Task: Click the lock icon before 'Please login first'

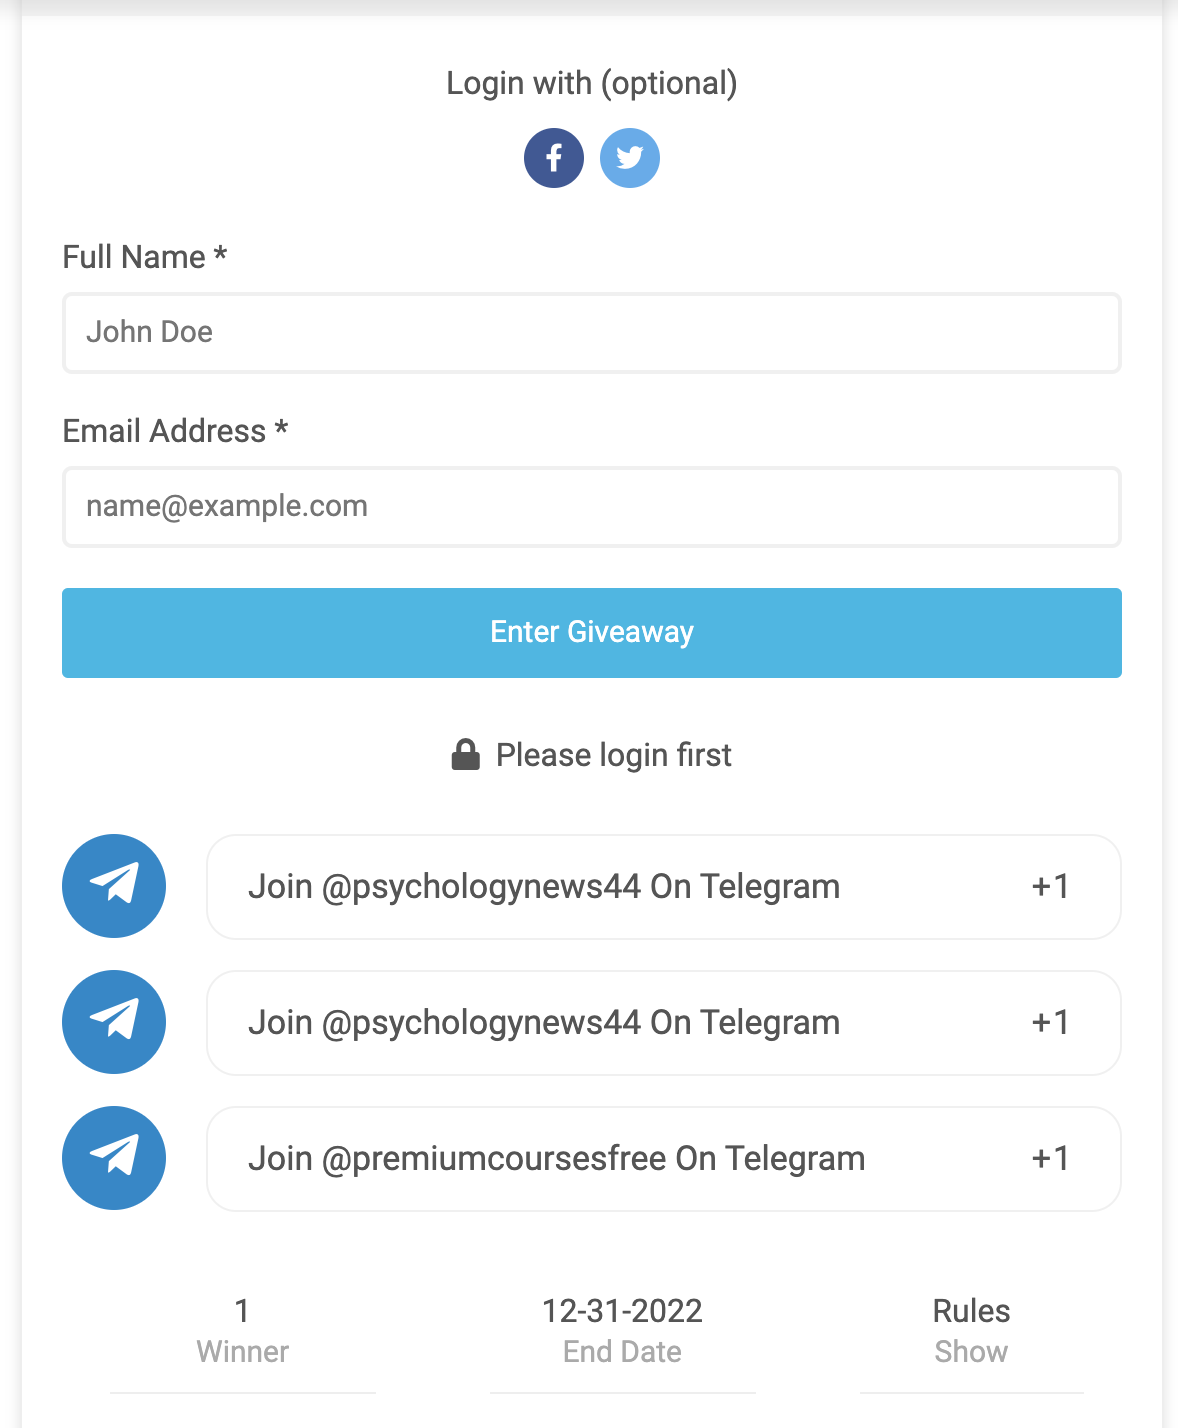Action: tap(466, 753)
